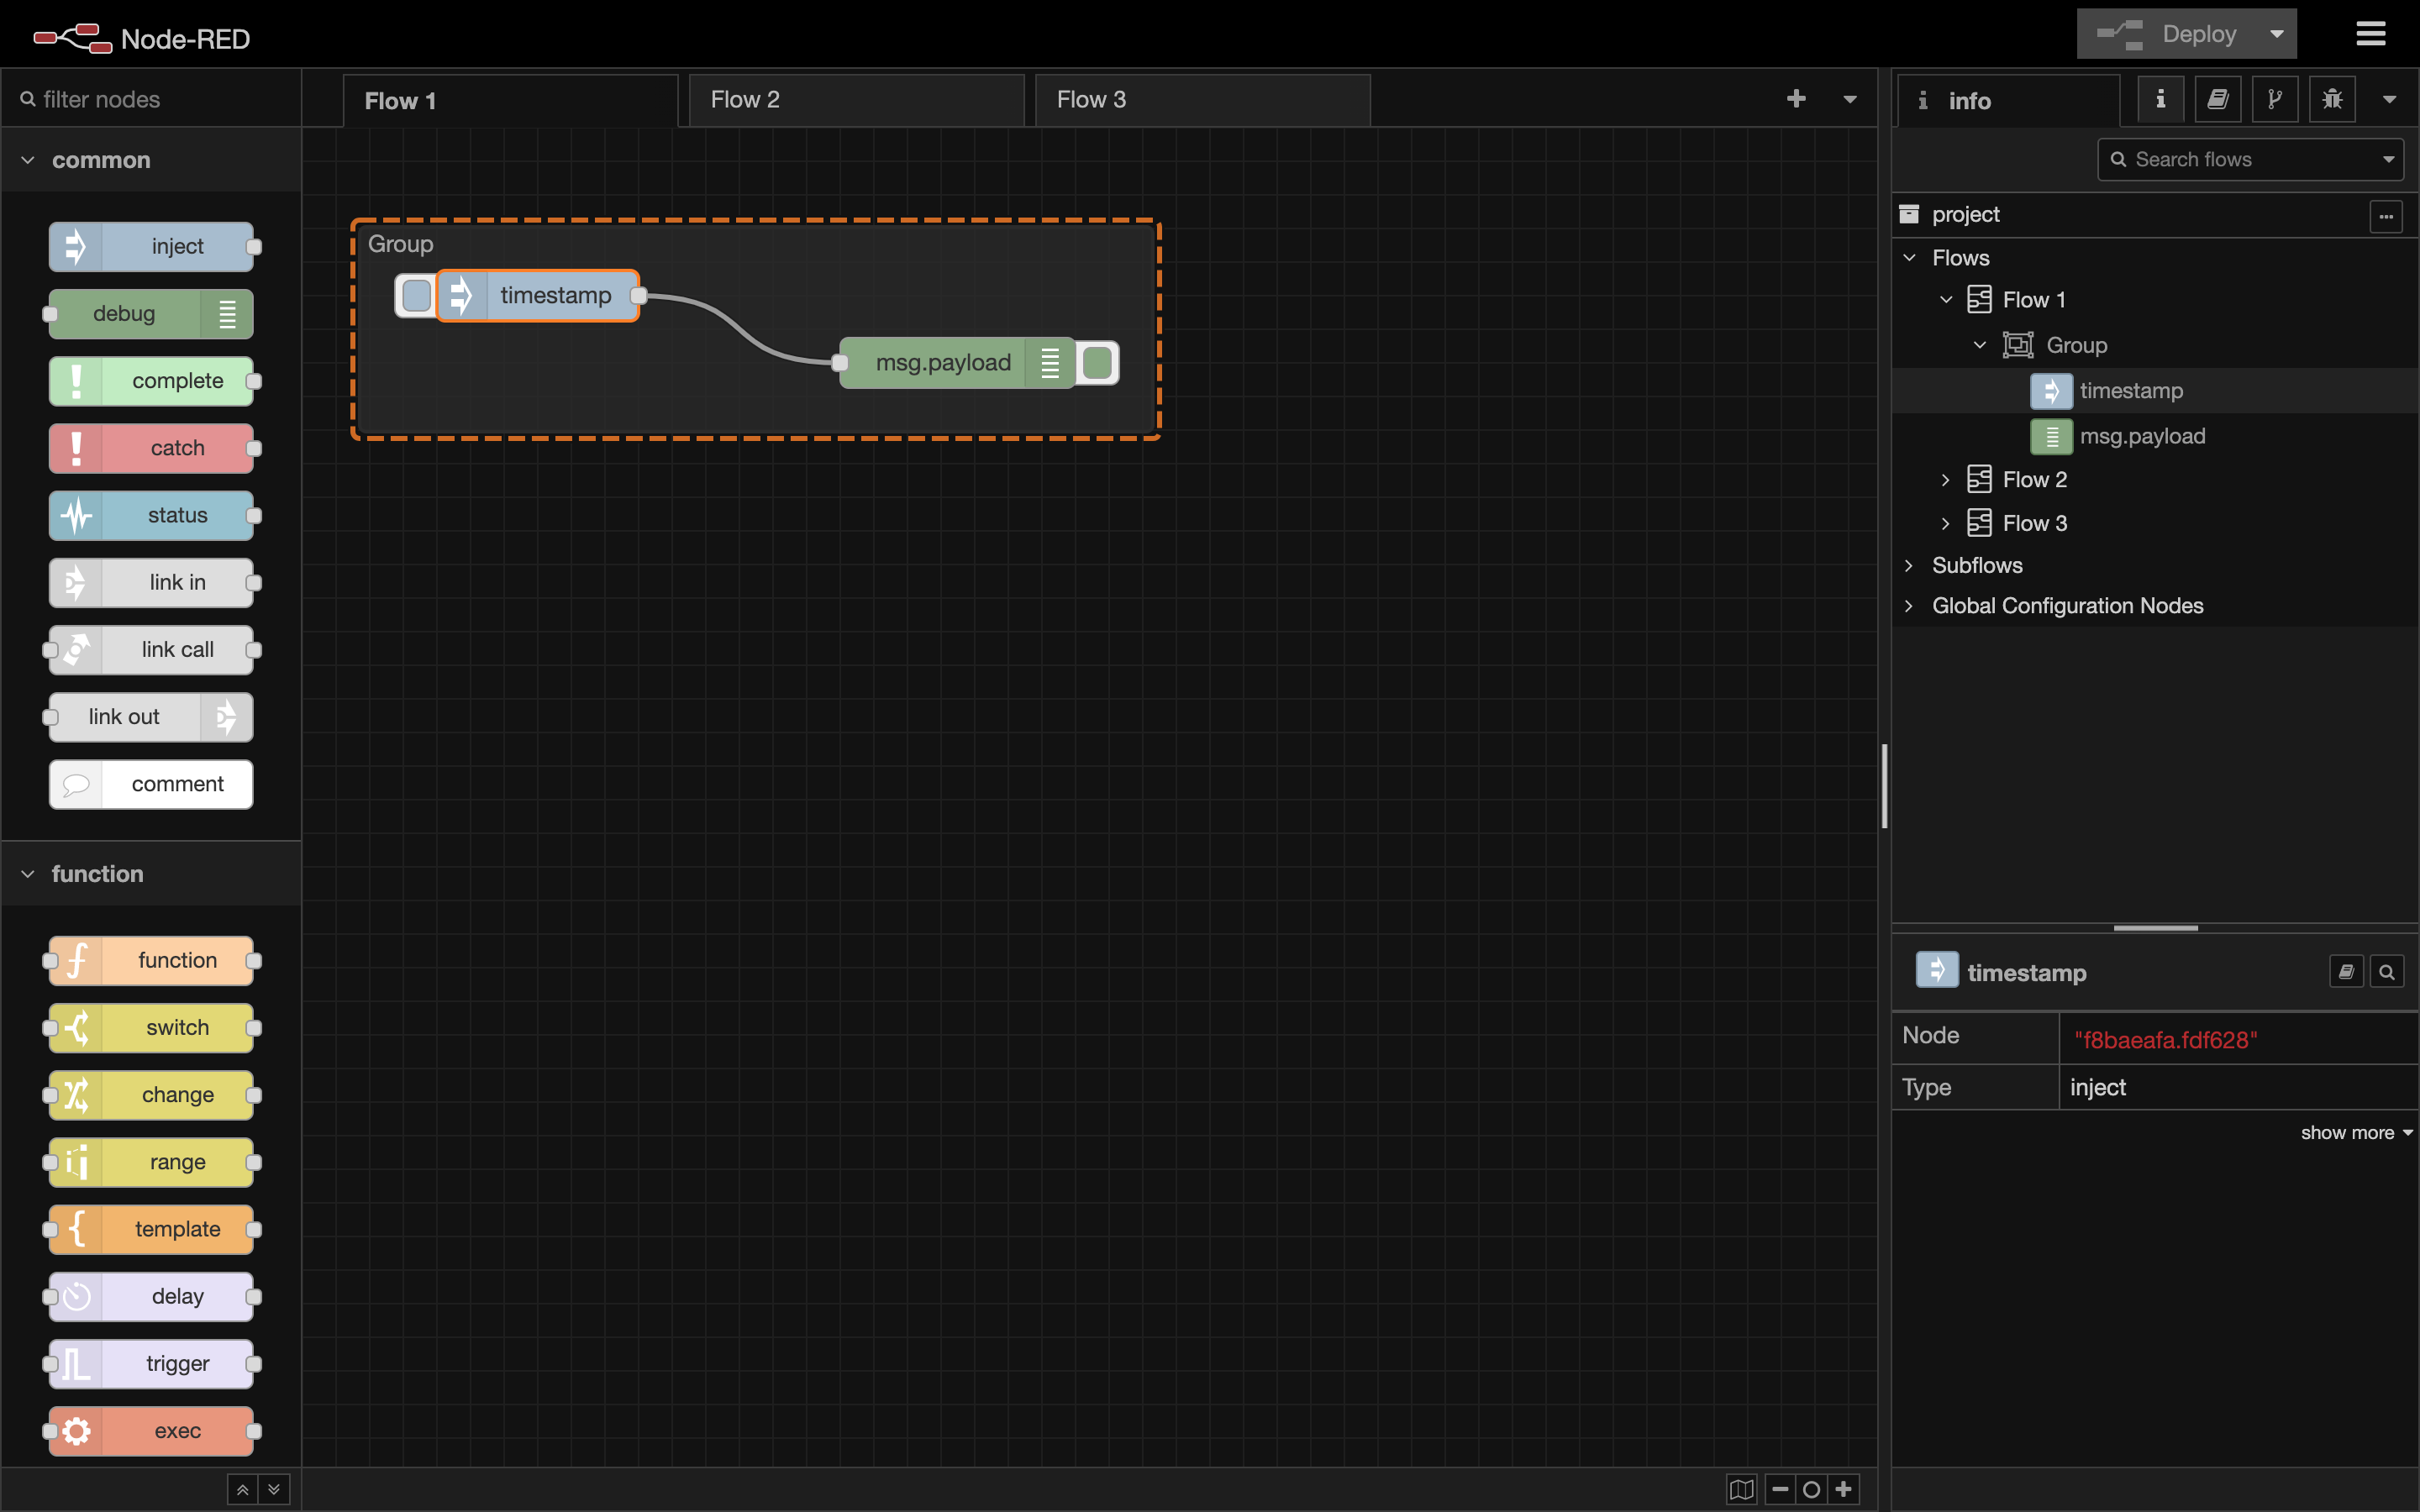Trigger the timestamp inject node button
Viewport: 2420px width, 1512px height.
(416, 295)
